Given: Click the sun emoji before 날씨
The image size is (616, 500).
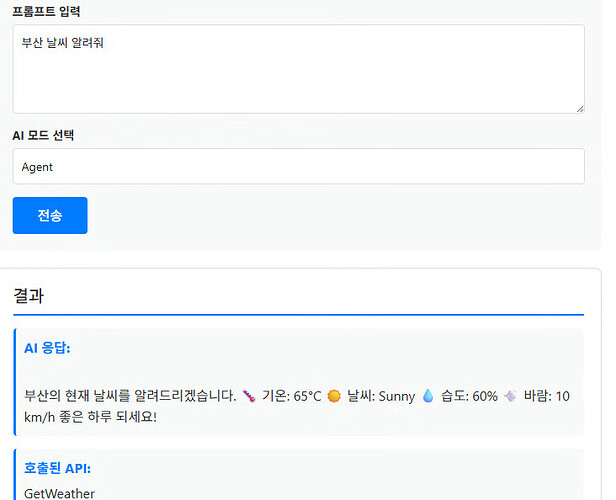Looking at the screenshot, I should click(334, 396).
